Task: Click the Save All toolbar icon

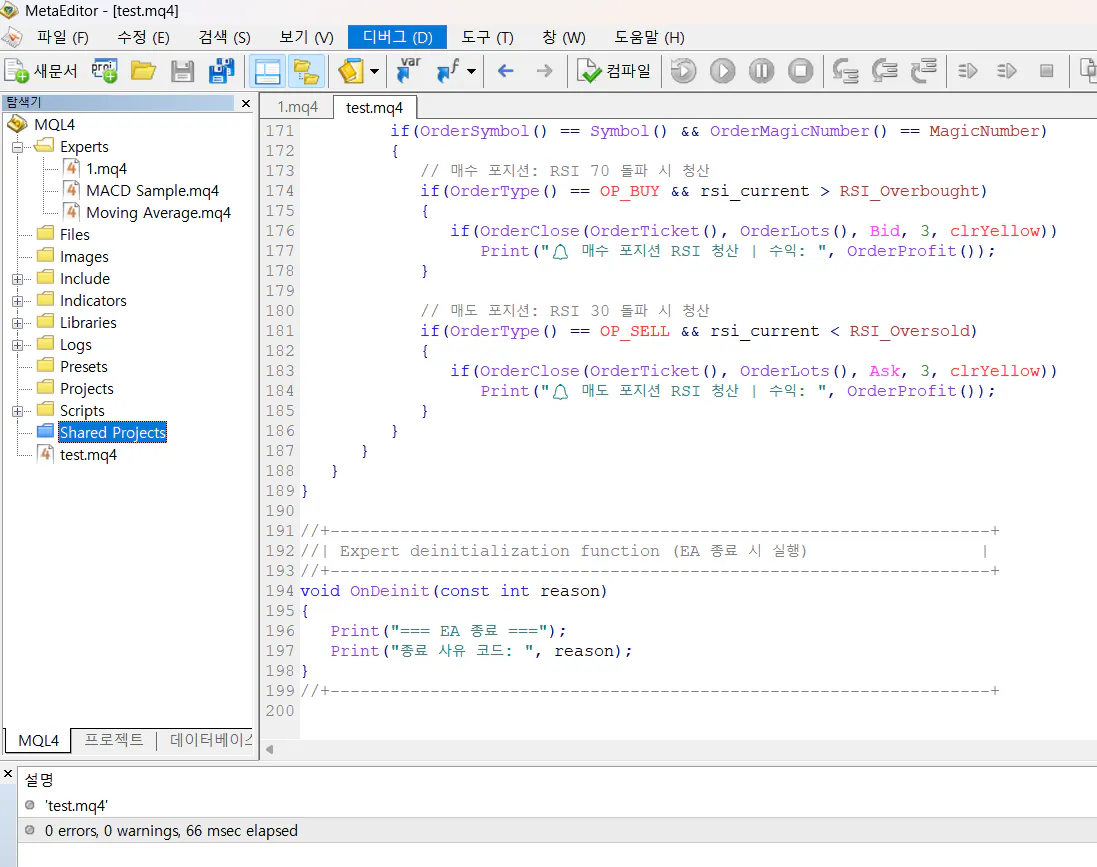Action: pos(221,71)
